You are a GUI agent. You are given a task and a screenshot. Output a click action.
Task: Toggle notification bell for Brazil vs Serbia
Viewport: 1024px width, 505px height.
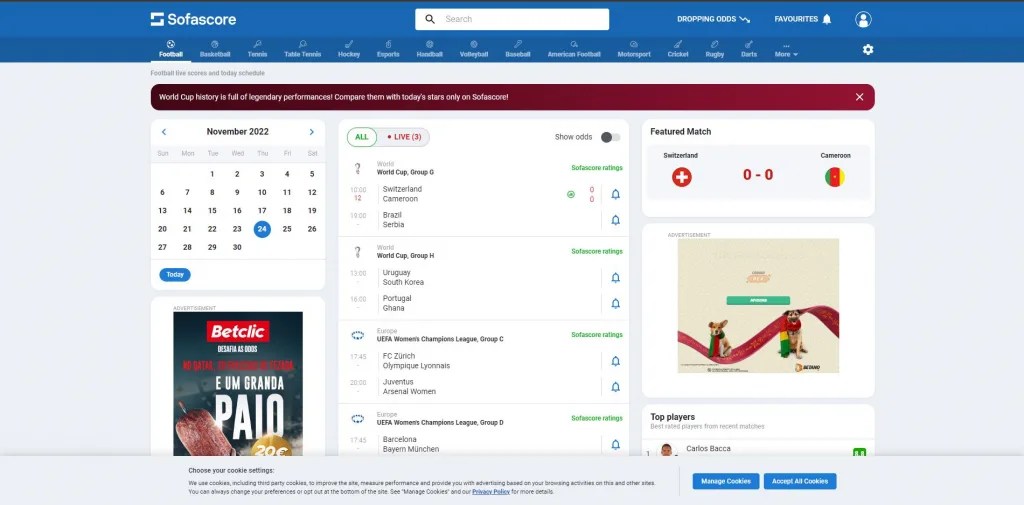[615, 220]
